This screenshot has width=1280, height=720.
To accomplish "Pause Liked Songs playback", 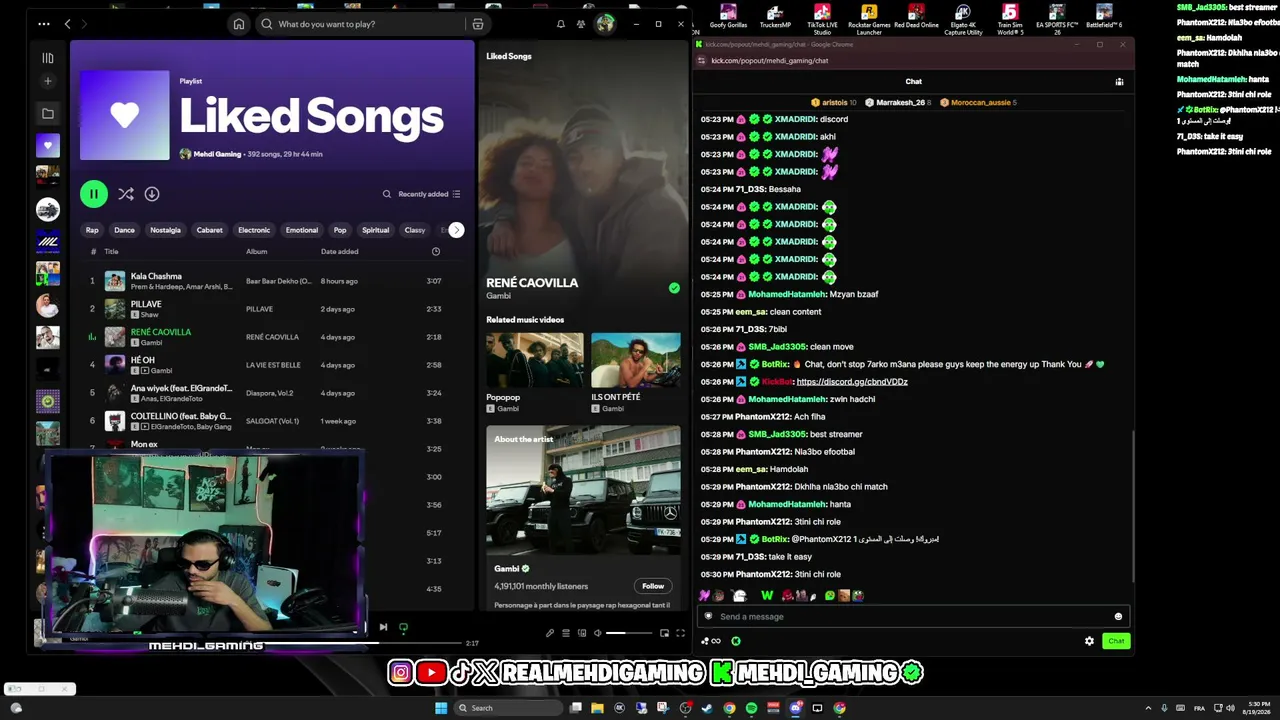I will [x=93, y=194].
